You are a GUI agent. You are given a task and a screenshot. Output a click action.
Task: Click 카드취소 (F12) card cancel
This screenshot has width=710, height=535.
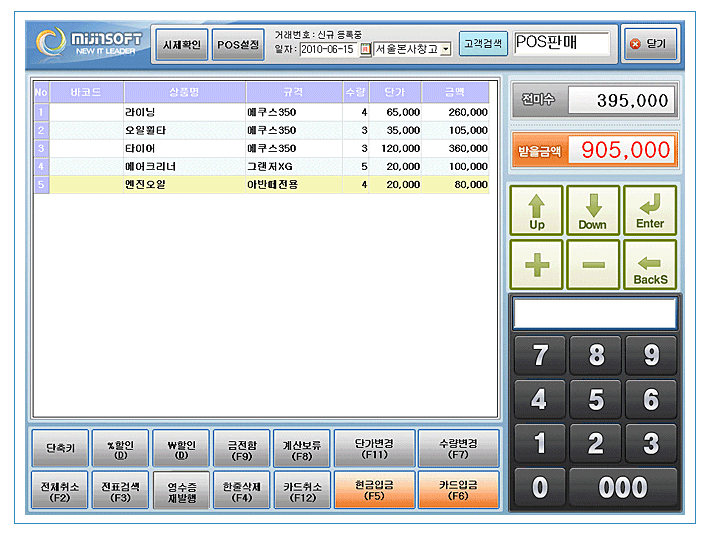(302, 490)
